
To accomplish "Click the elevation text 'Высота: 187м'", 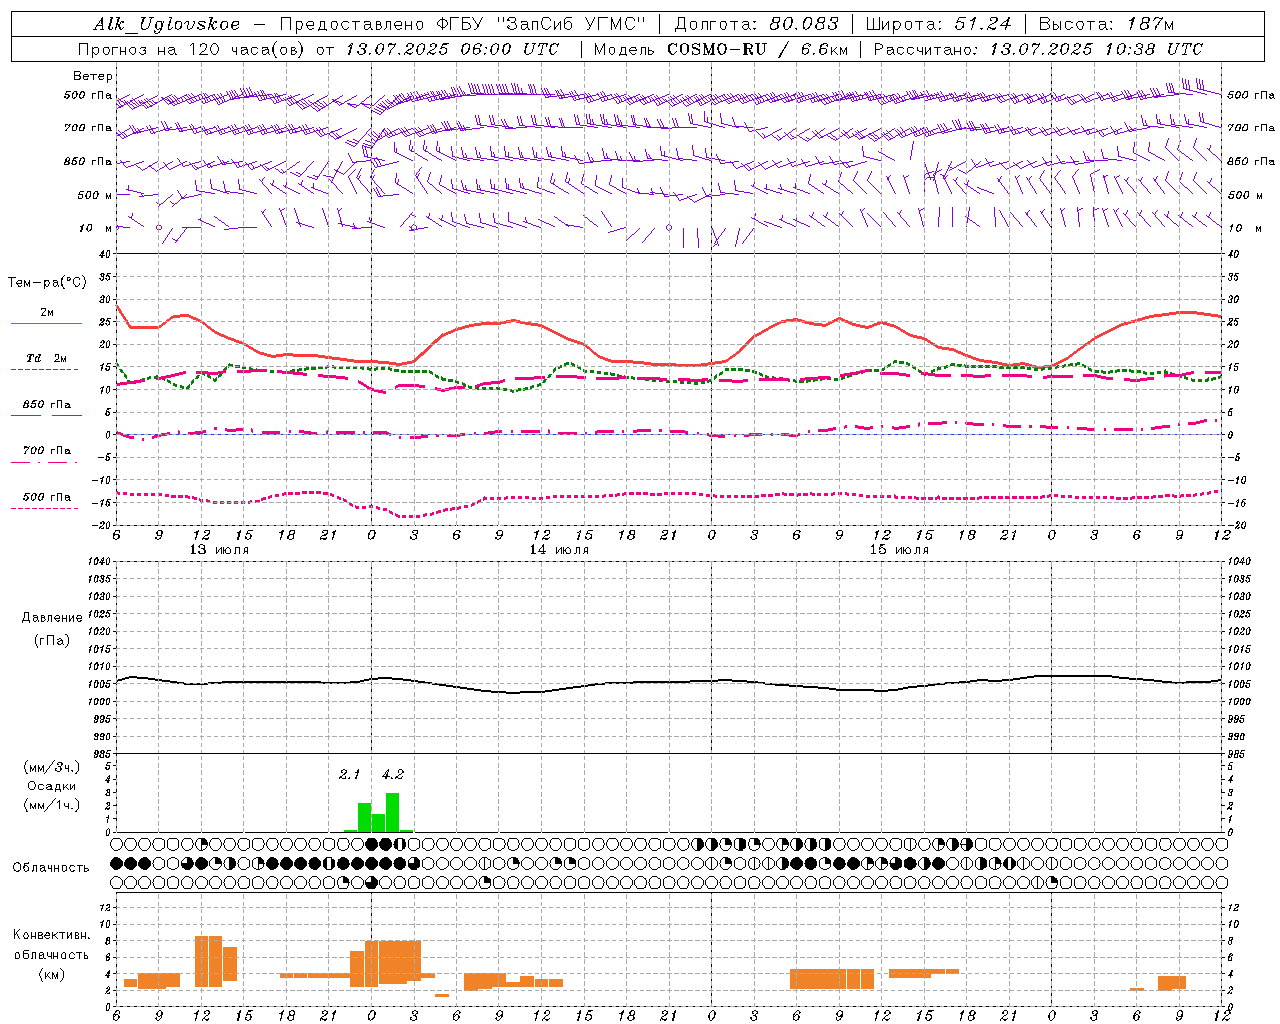I will (1106, 24).
